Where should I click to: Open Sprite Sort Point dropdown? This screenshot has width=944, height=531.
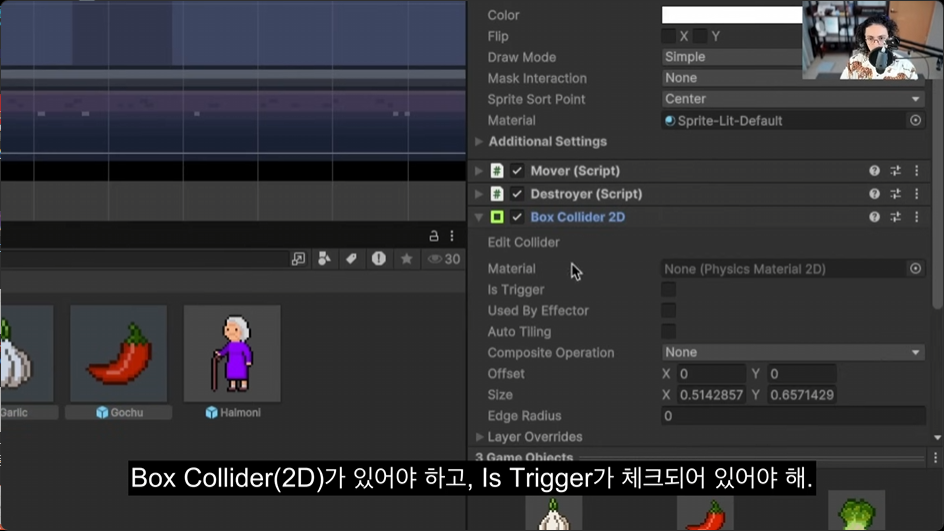click(793, 99)
